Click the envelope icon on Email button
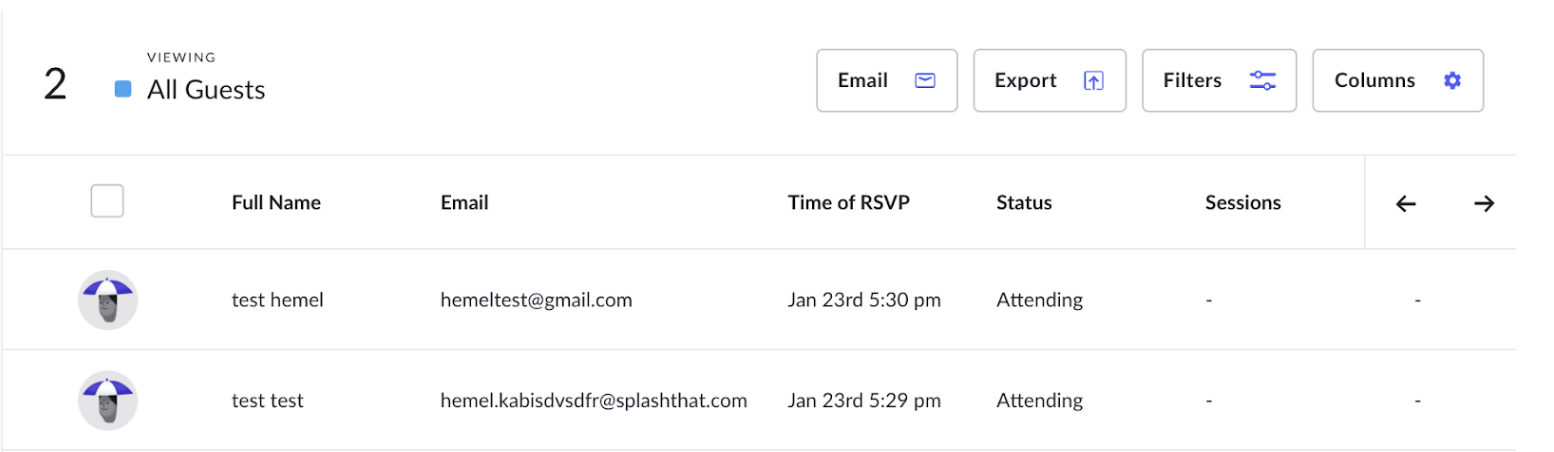 [925, 81]
